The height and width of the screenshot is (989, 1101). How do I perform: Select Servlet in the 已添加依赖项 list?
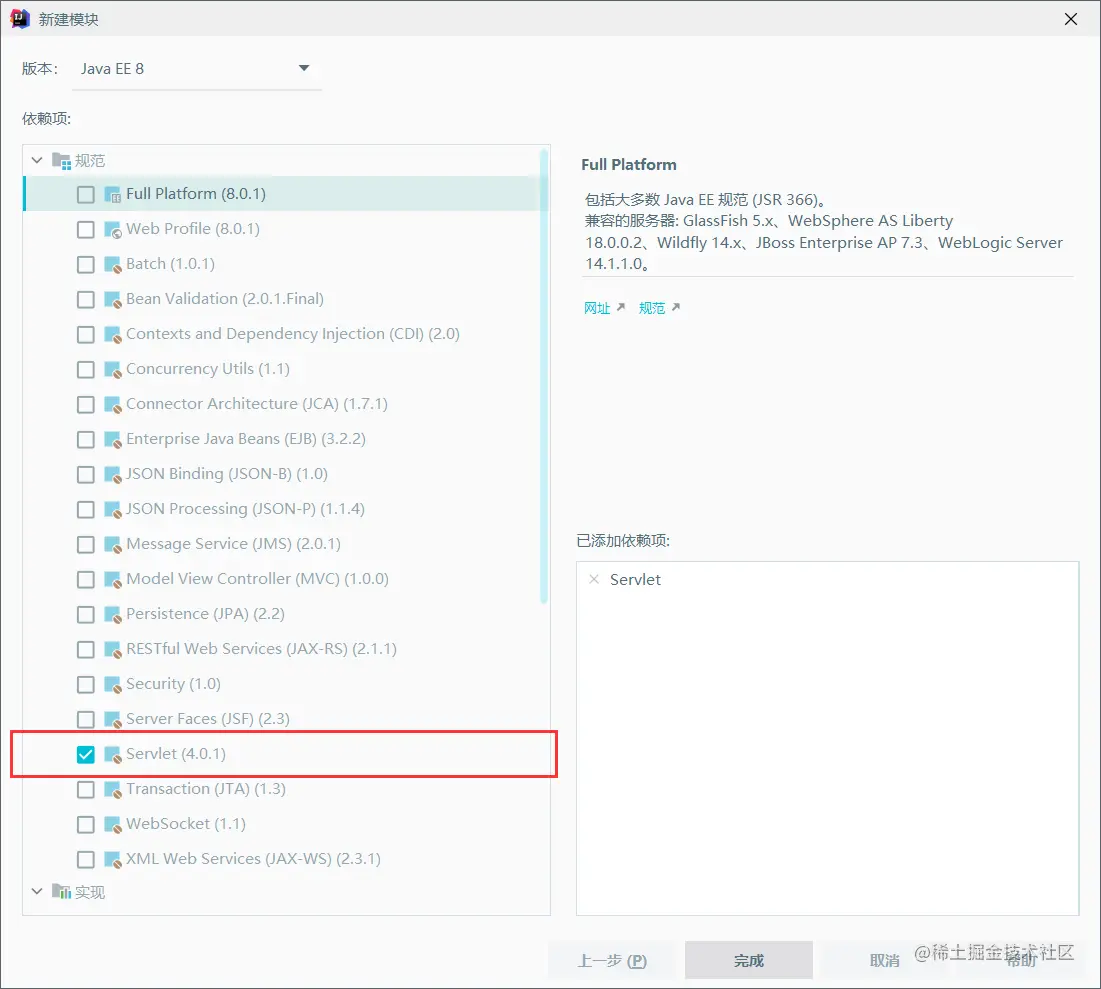635,579
